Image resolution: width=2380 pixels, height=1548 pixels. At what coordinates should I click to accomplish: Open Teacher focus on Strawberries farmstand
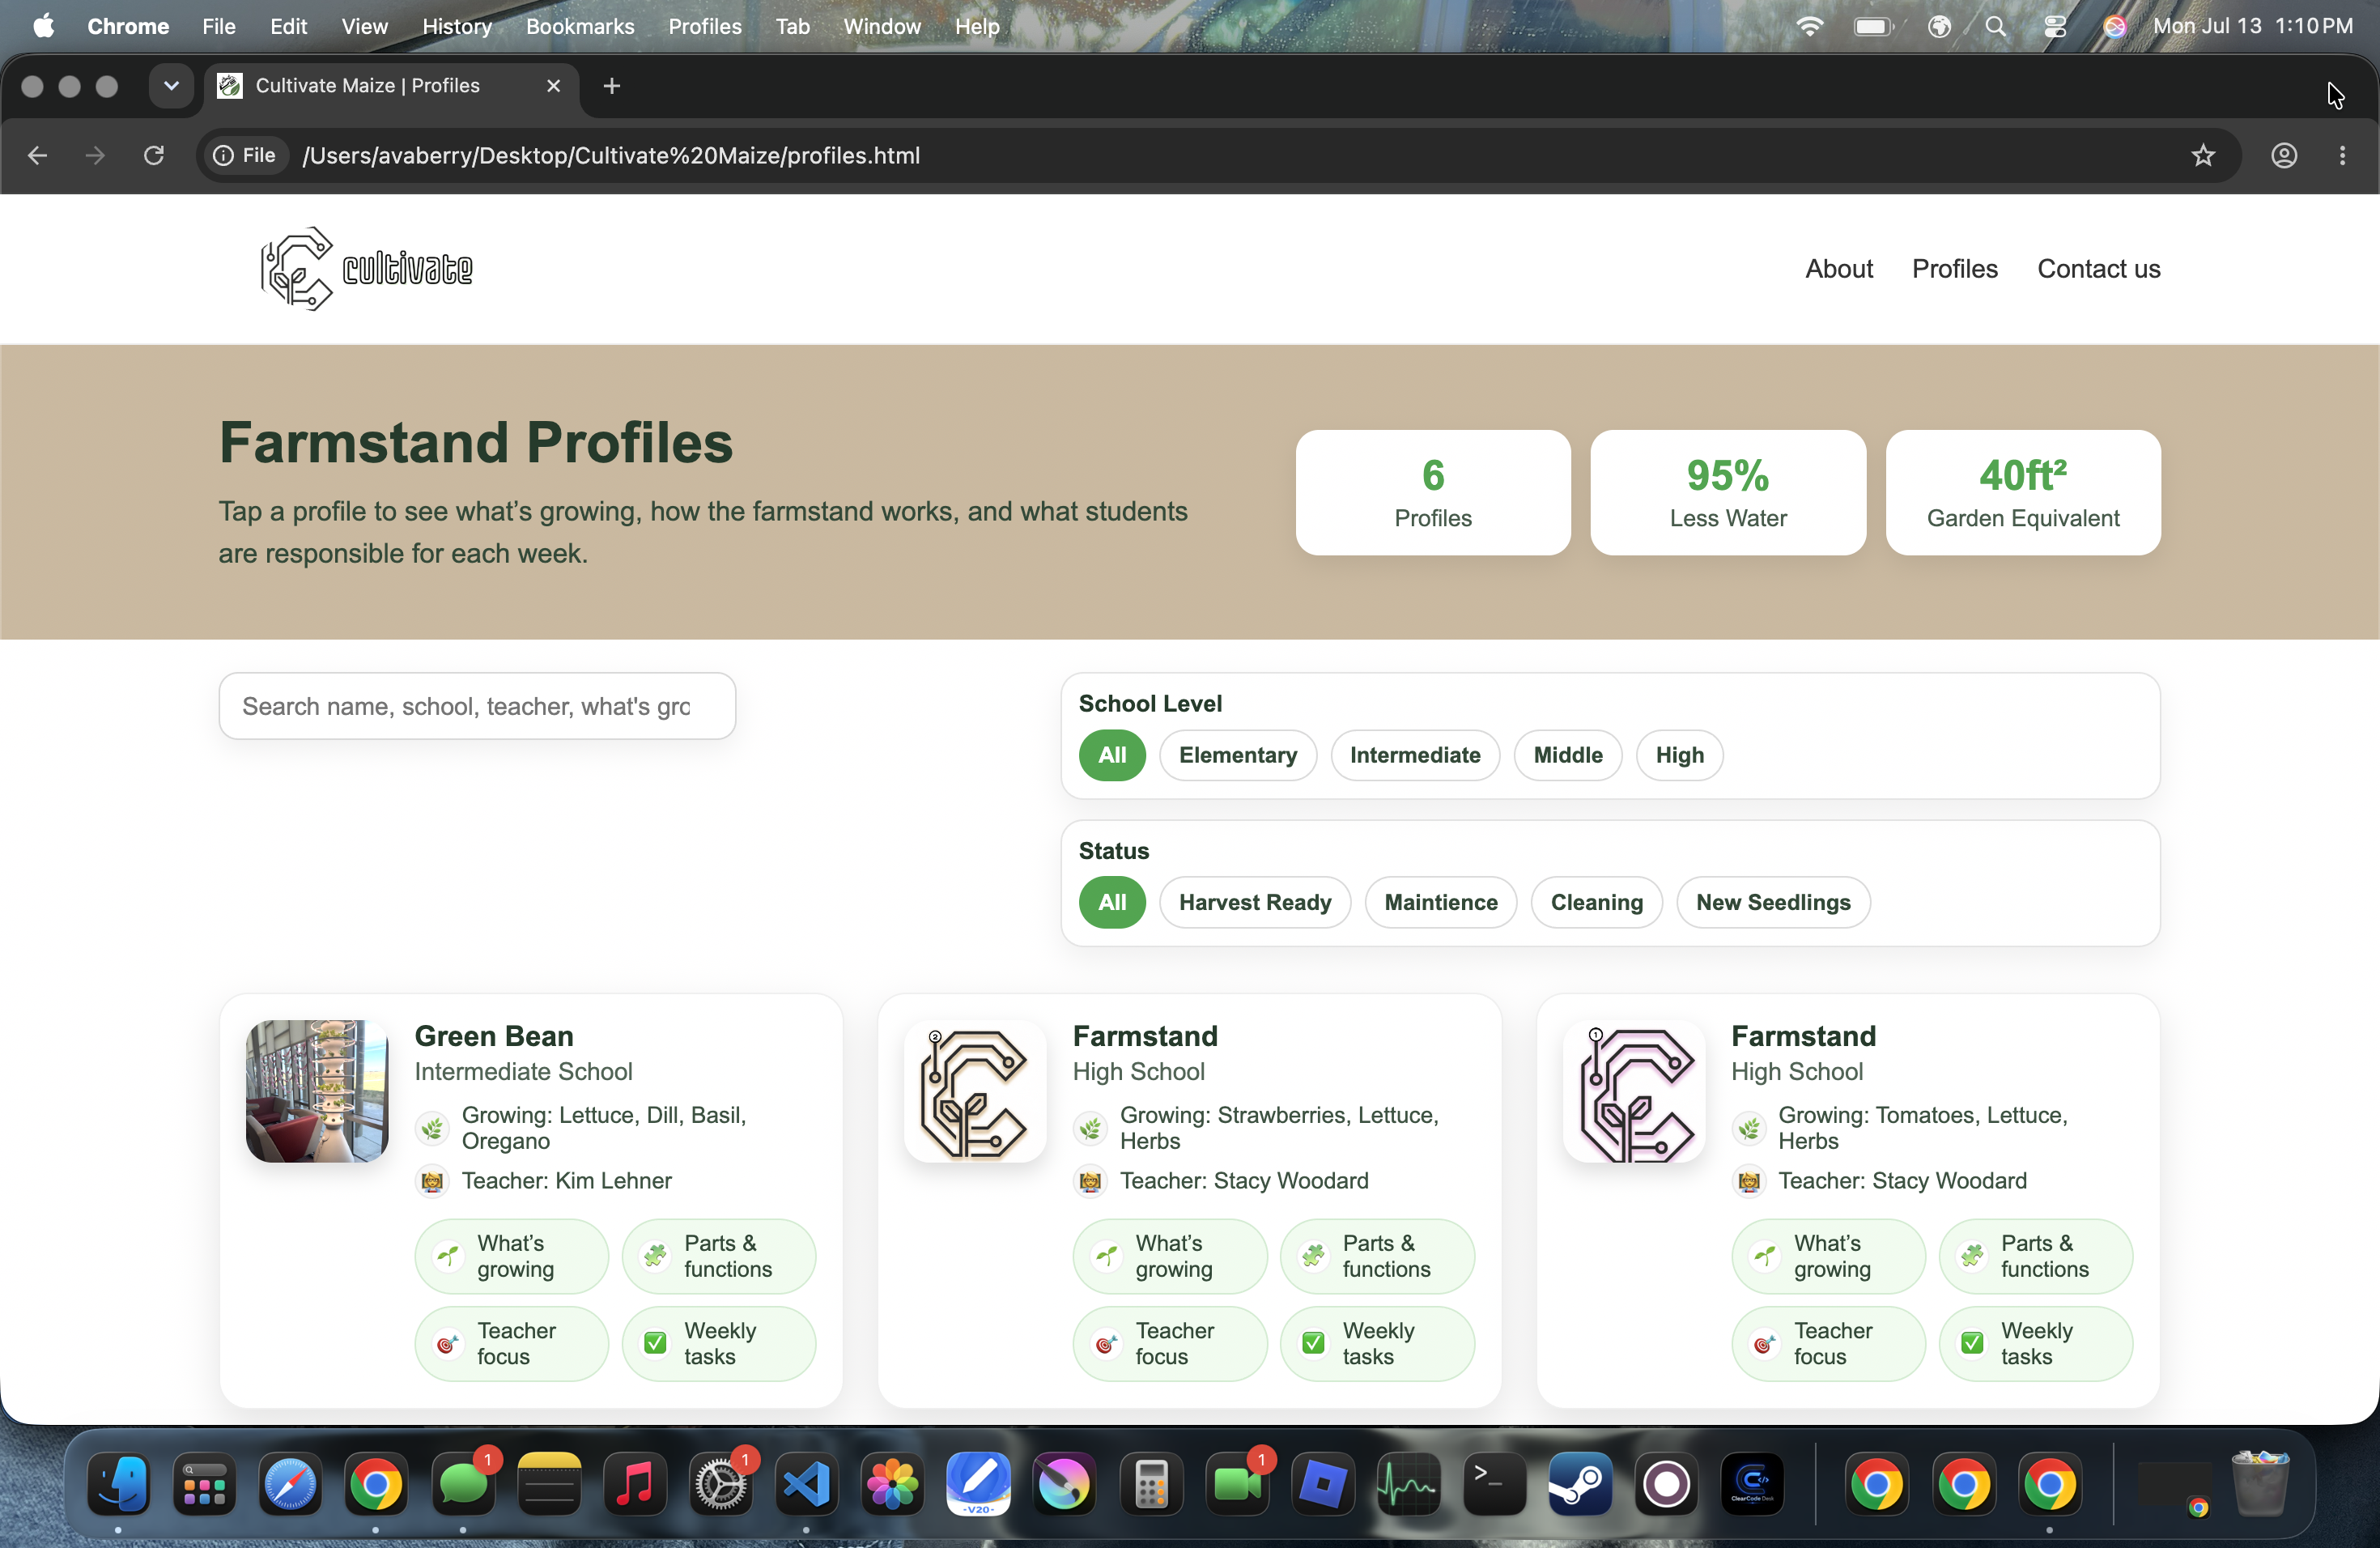coord(1169,1343)
